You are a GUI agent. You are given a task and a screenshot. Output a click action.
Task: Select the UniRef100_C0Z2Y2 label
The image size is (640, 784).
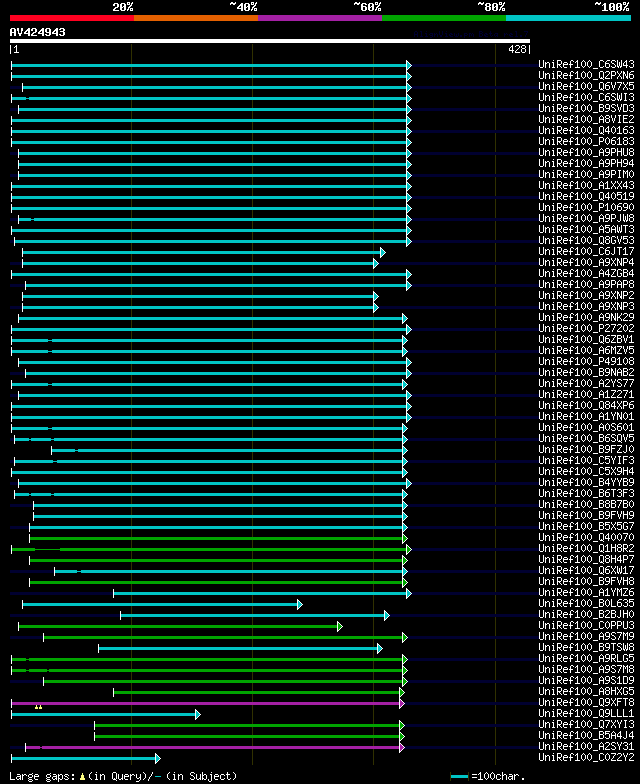(586, 757)
